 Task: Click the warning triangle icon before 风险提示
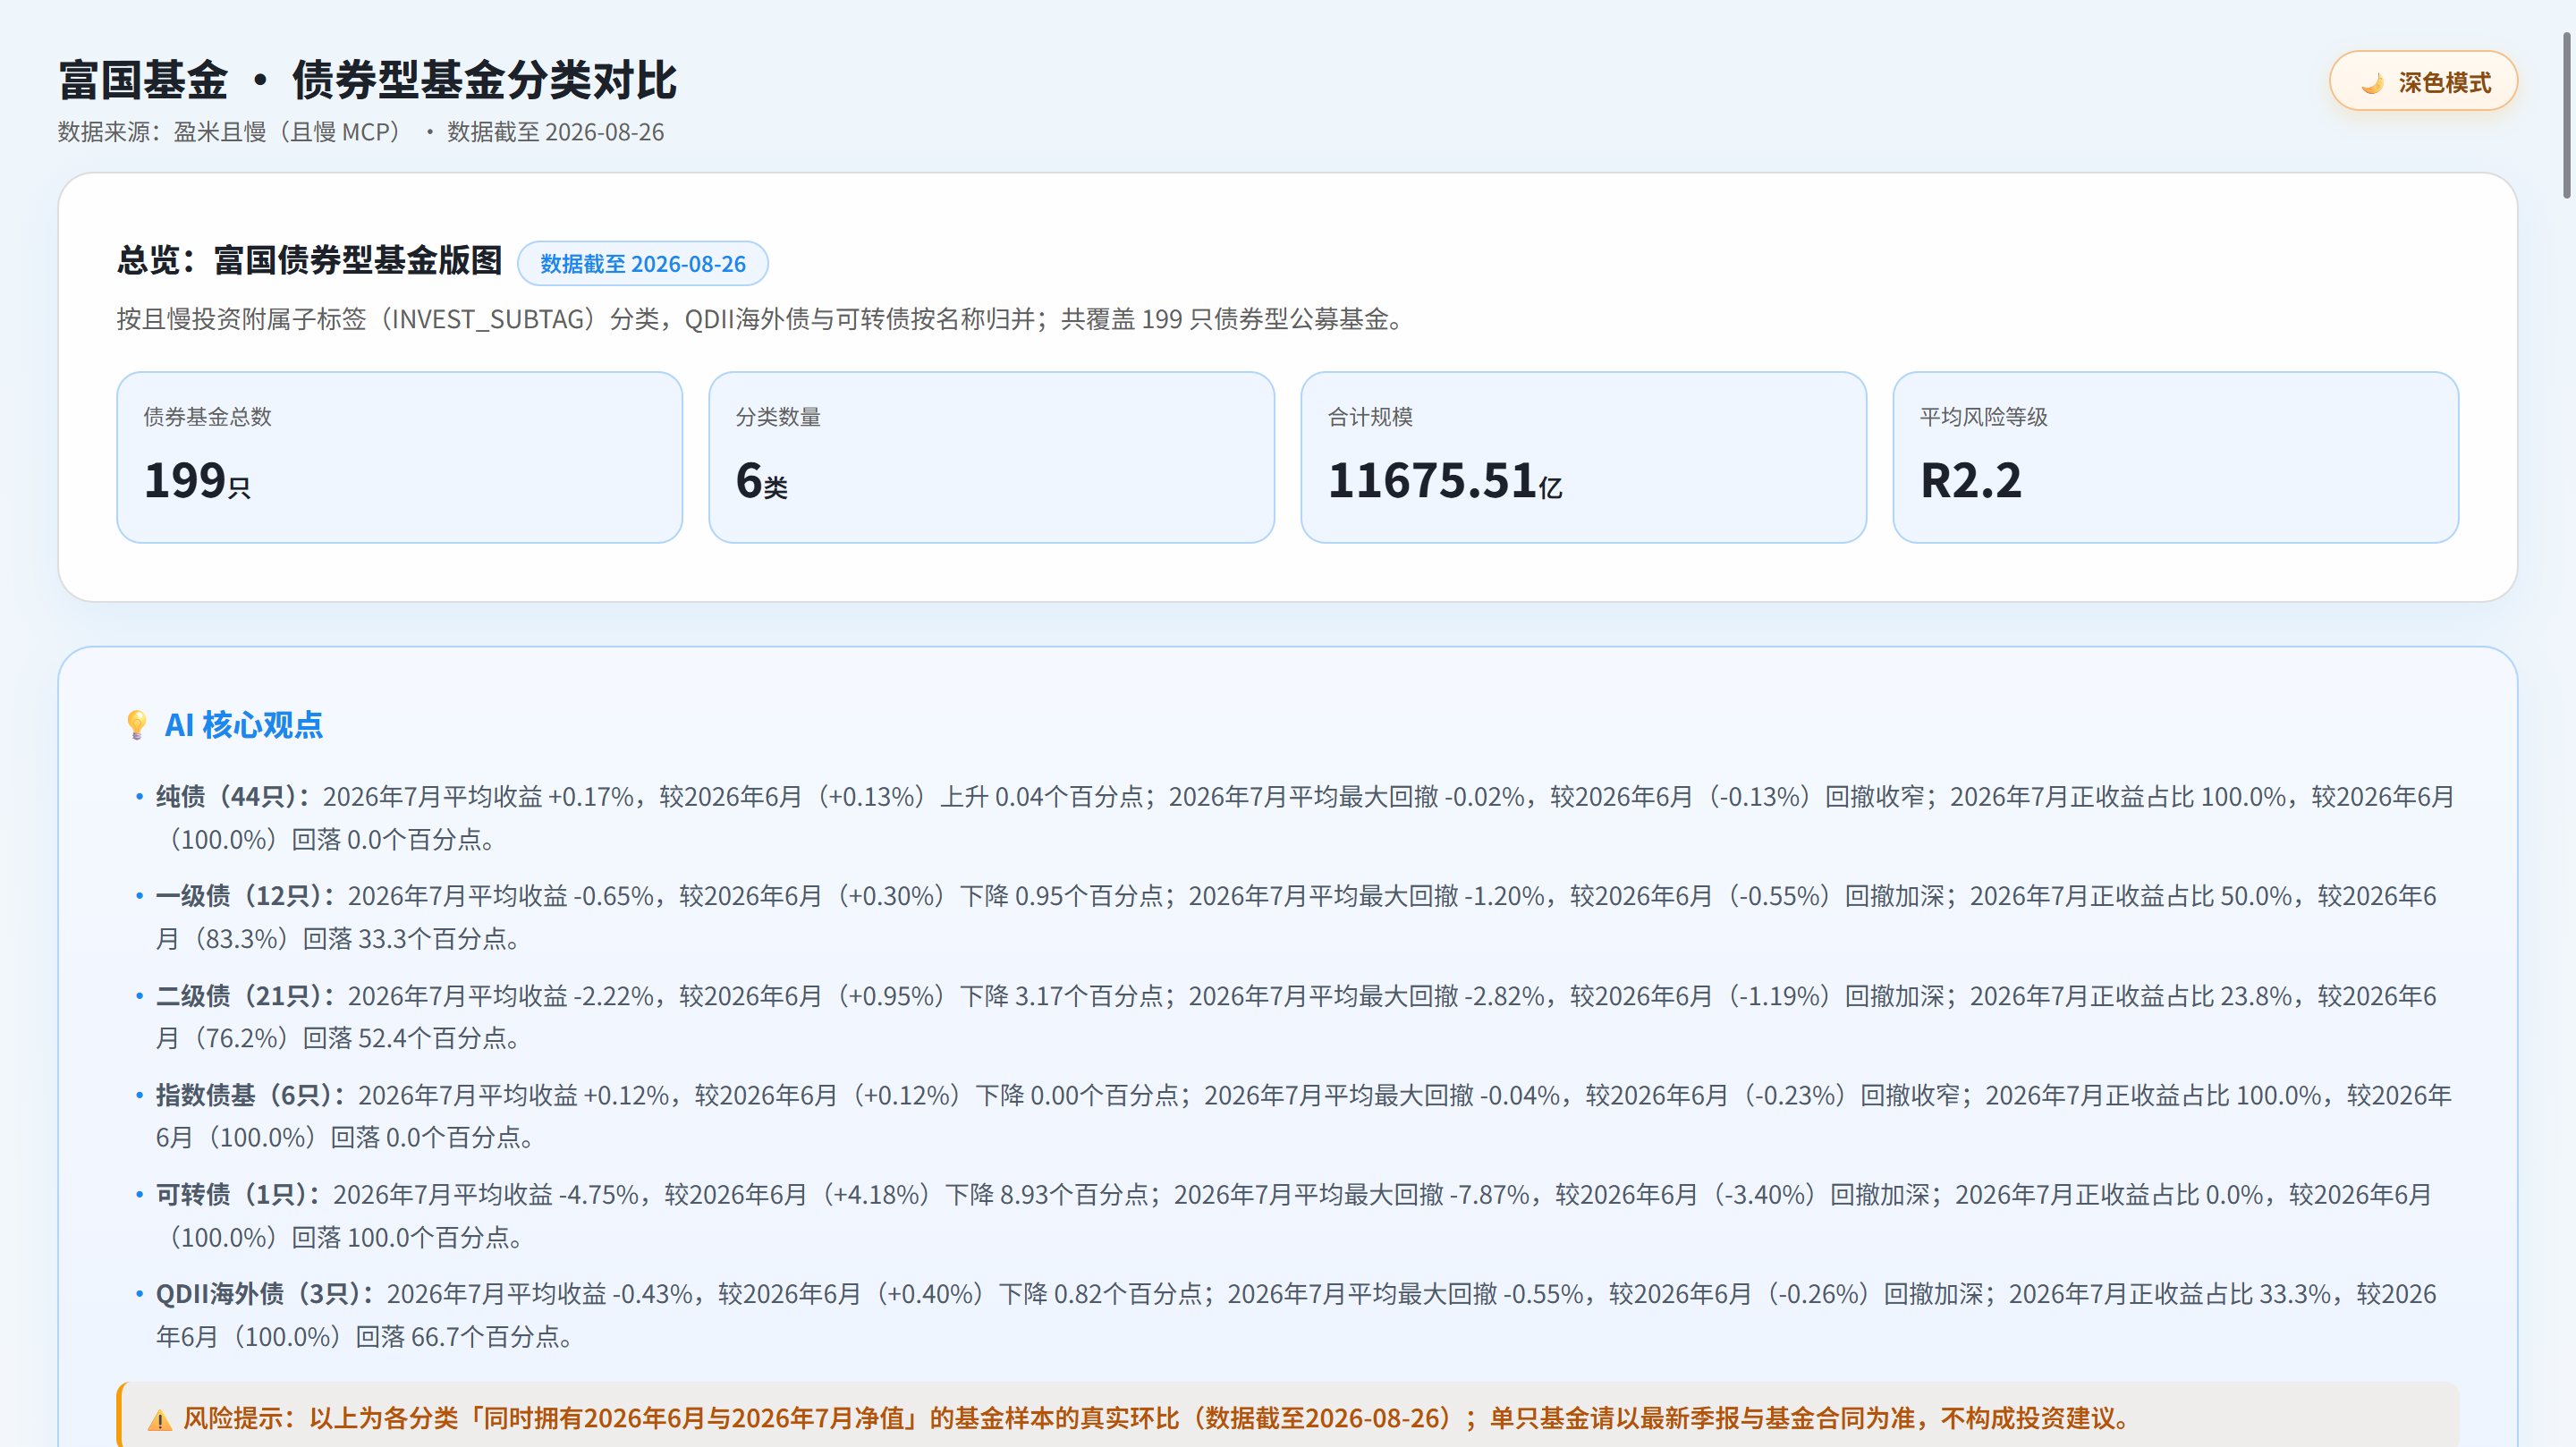point(160,1420)
